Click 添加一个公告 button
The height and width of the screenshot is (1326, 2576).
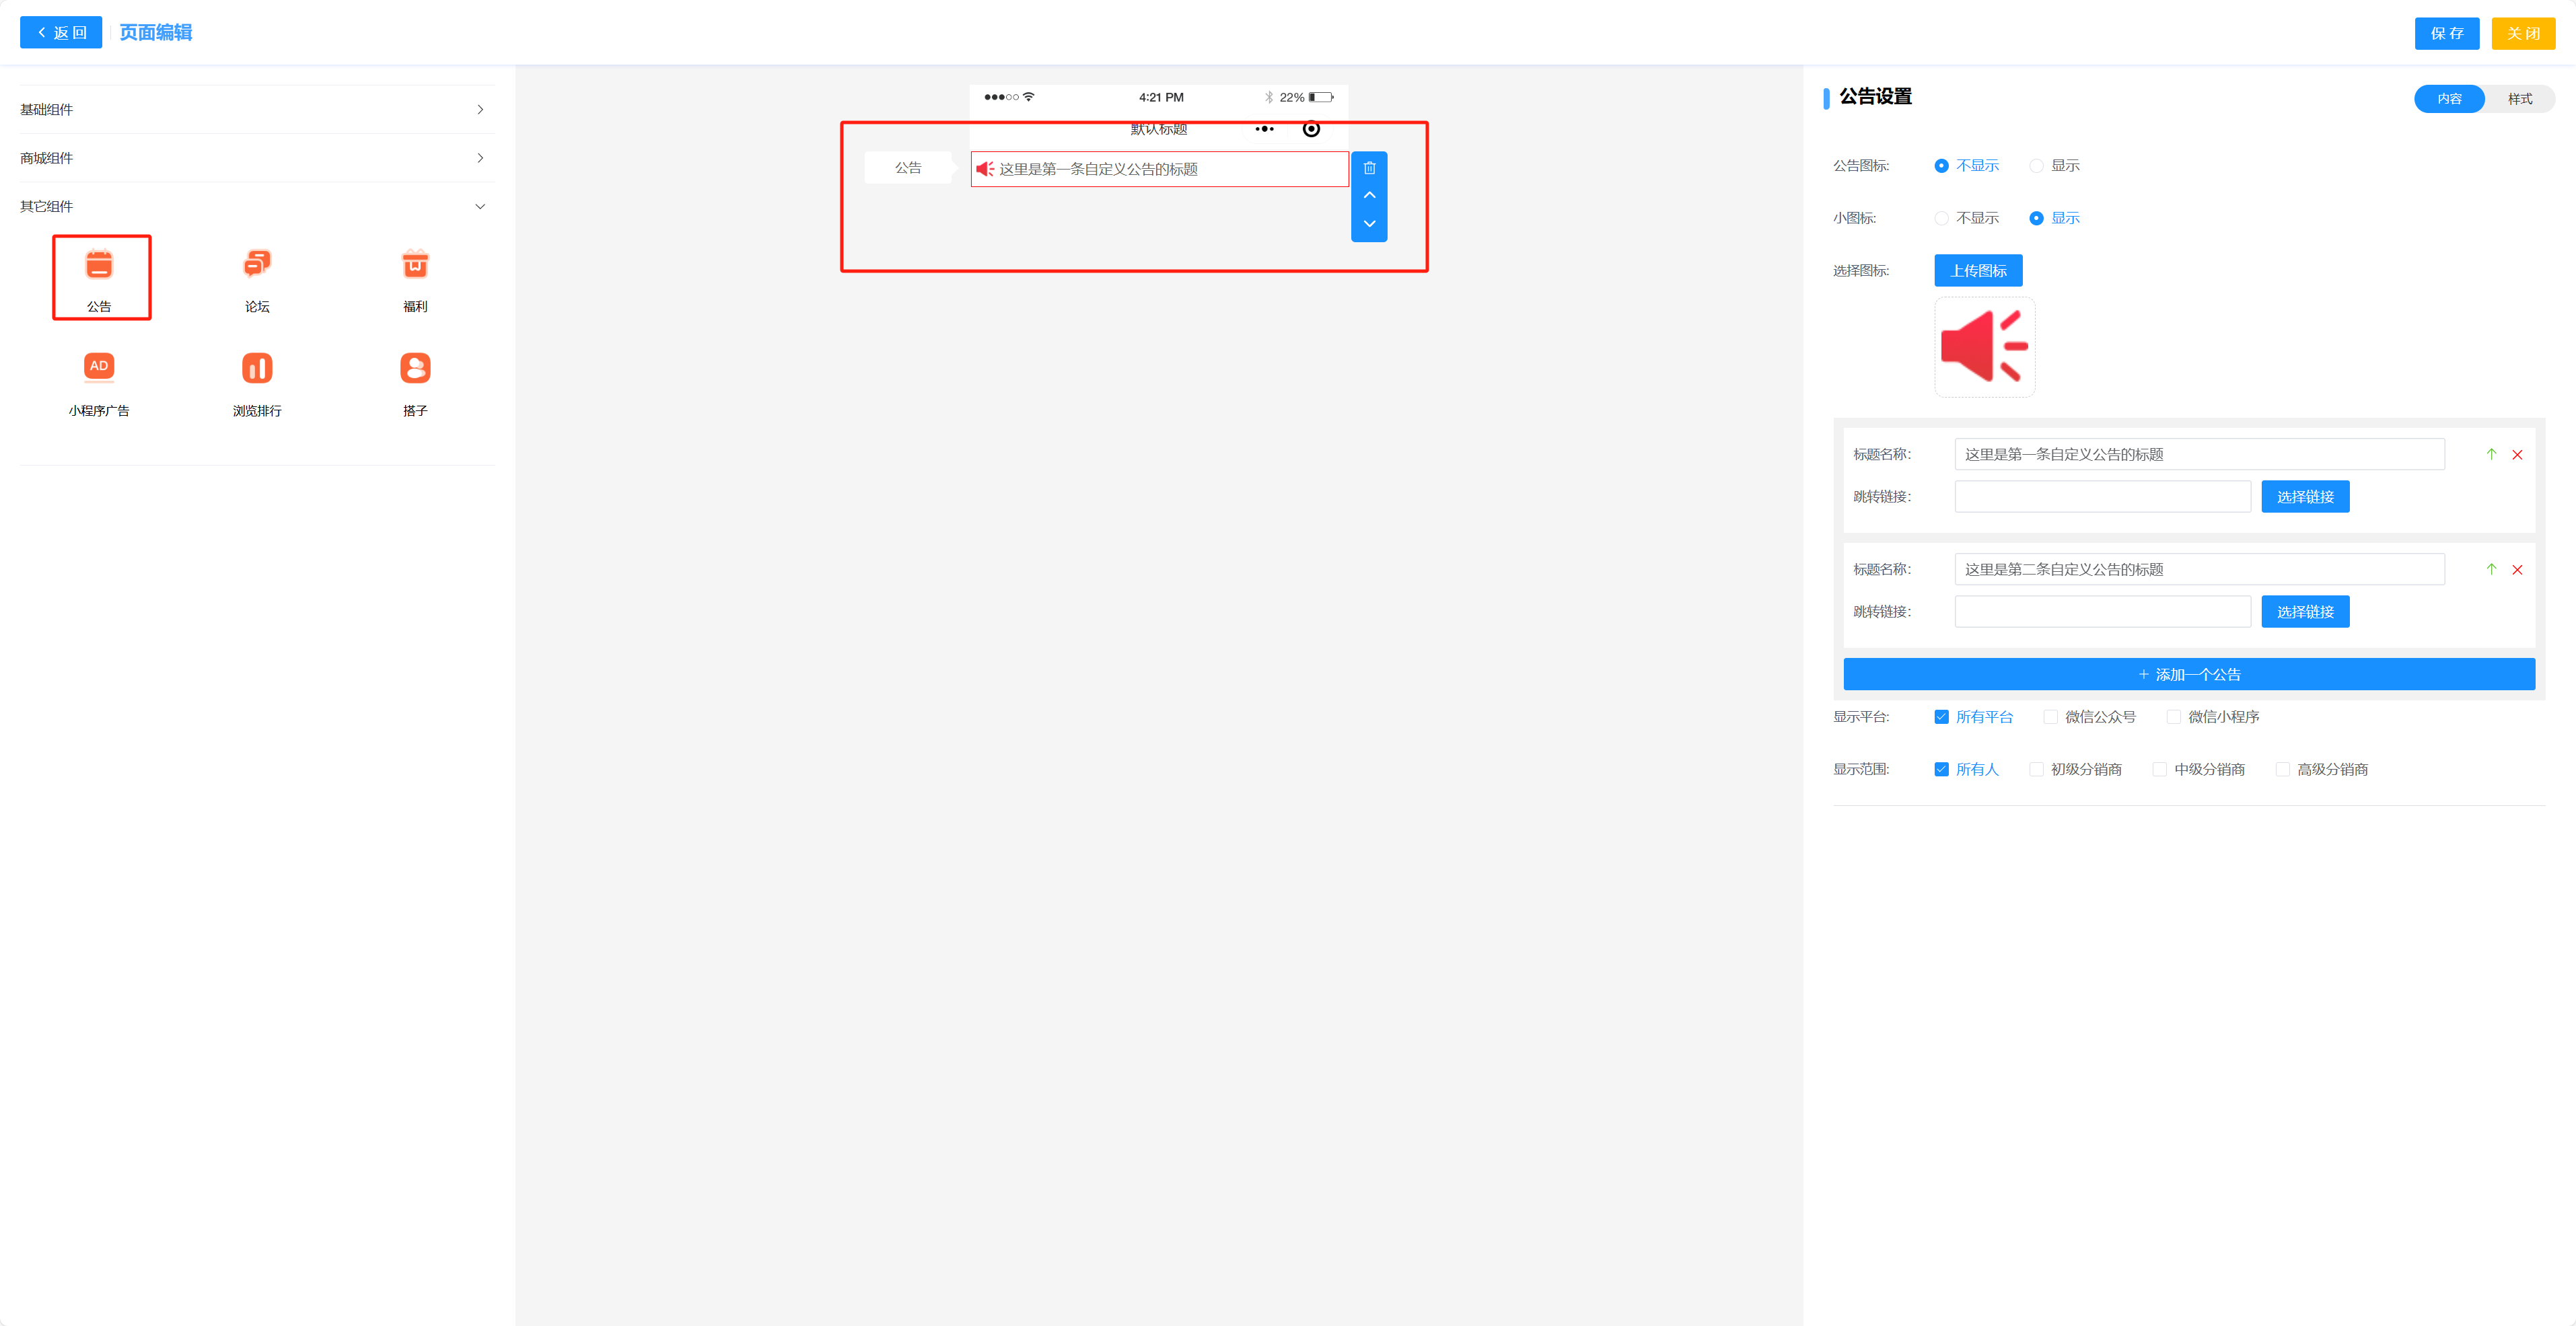coord(2188,674)
